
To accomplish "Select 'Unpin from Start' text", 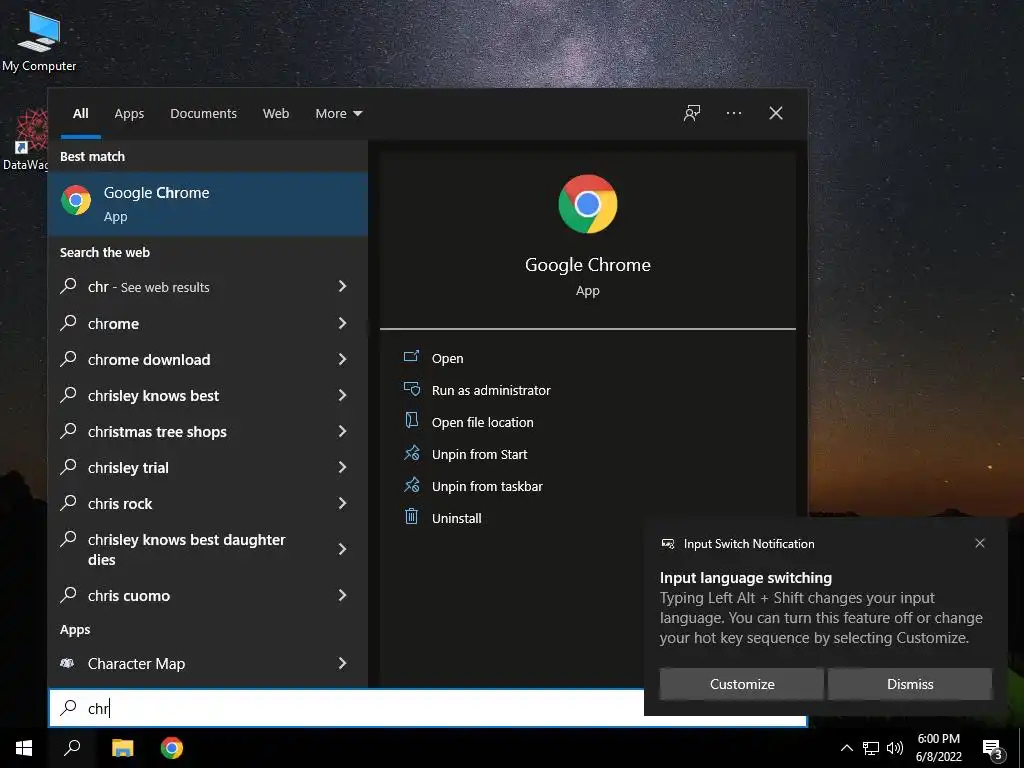I will tap(479, 454).
